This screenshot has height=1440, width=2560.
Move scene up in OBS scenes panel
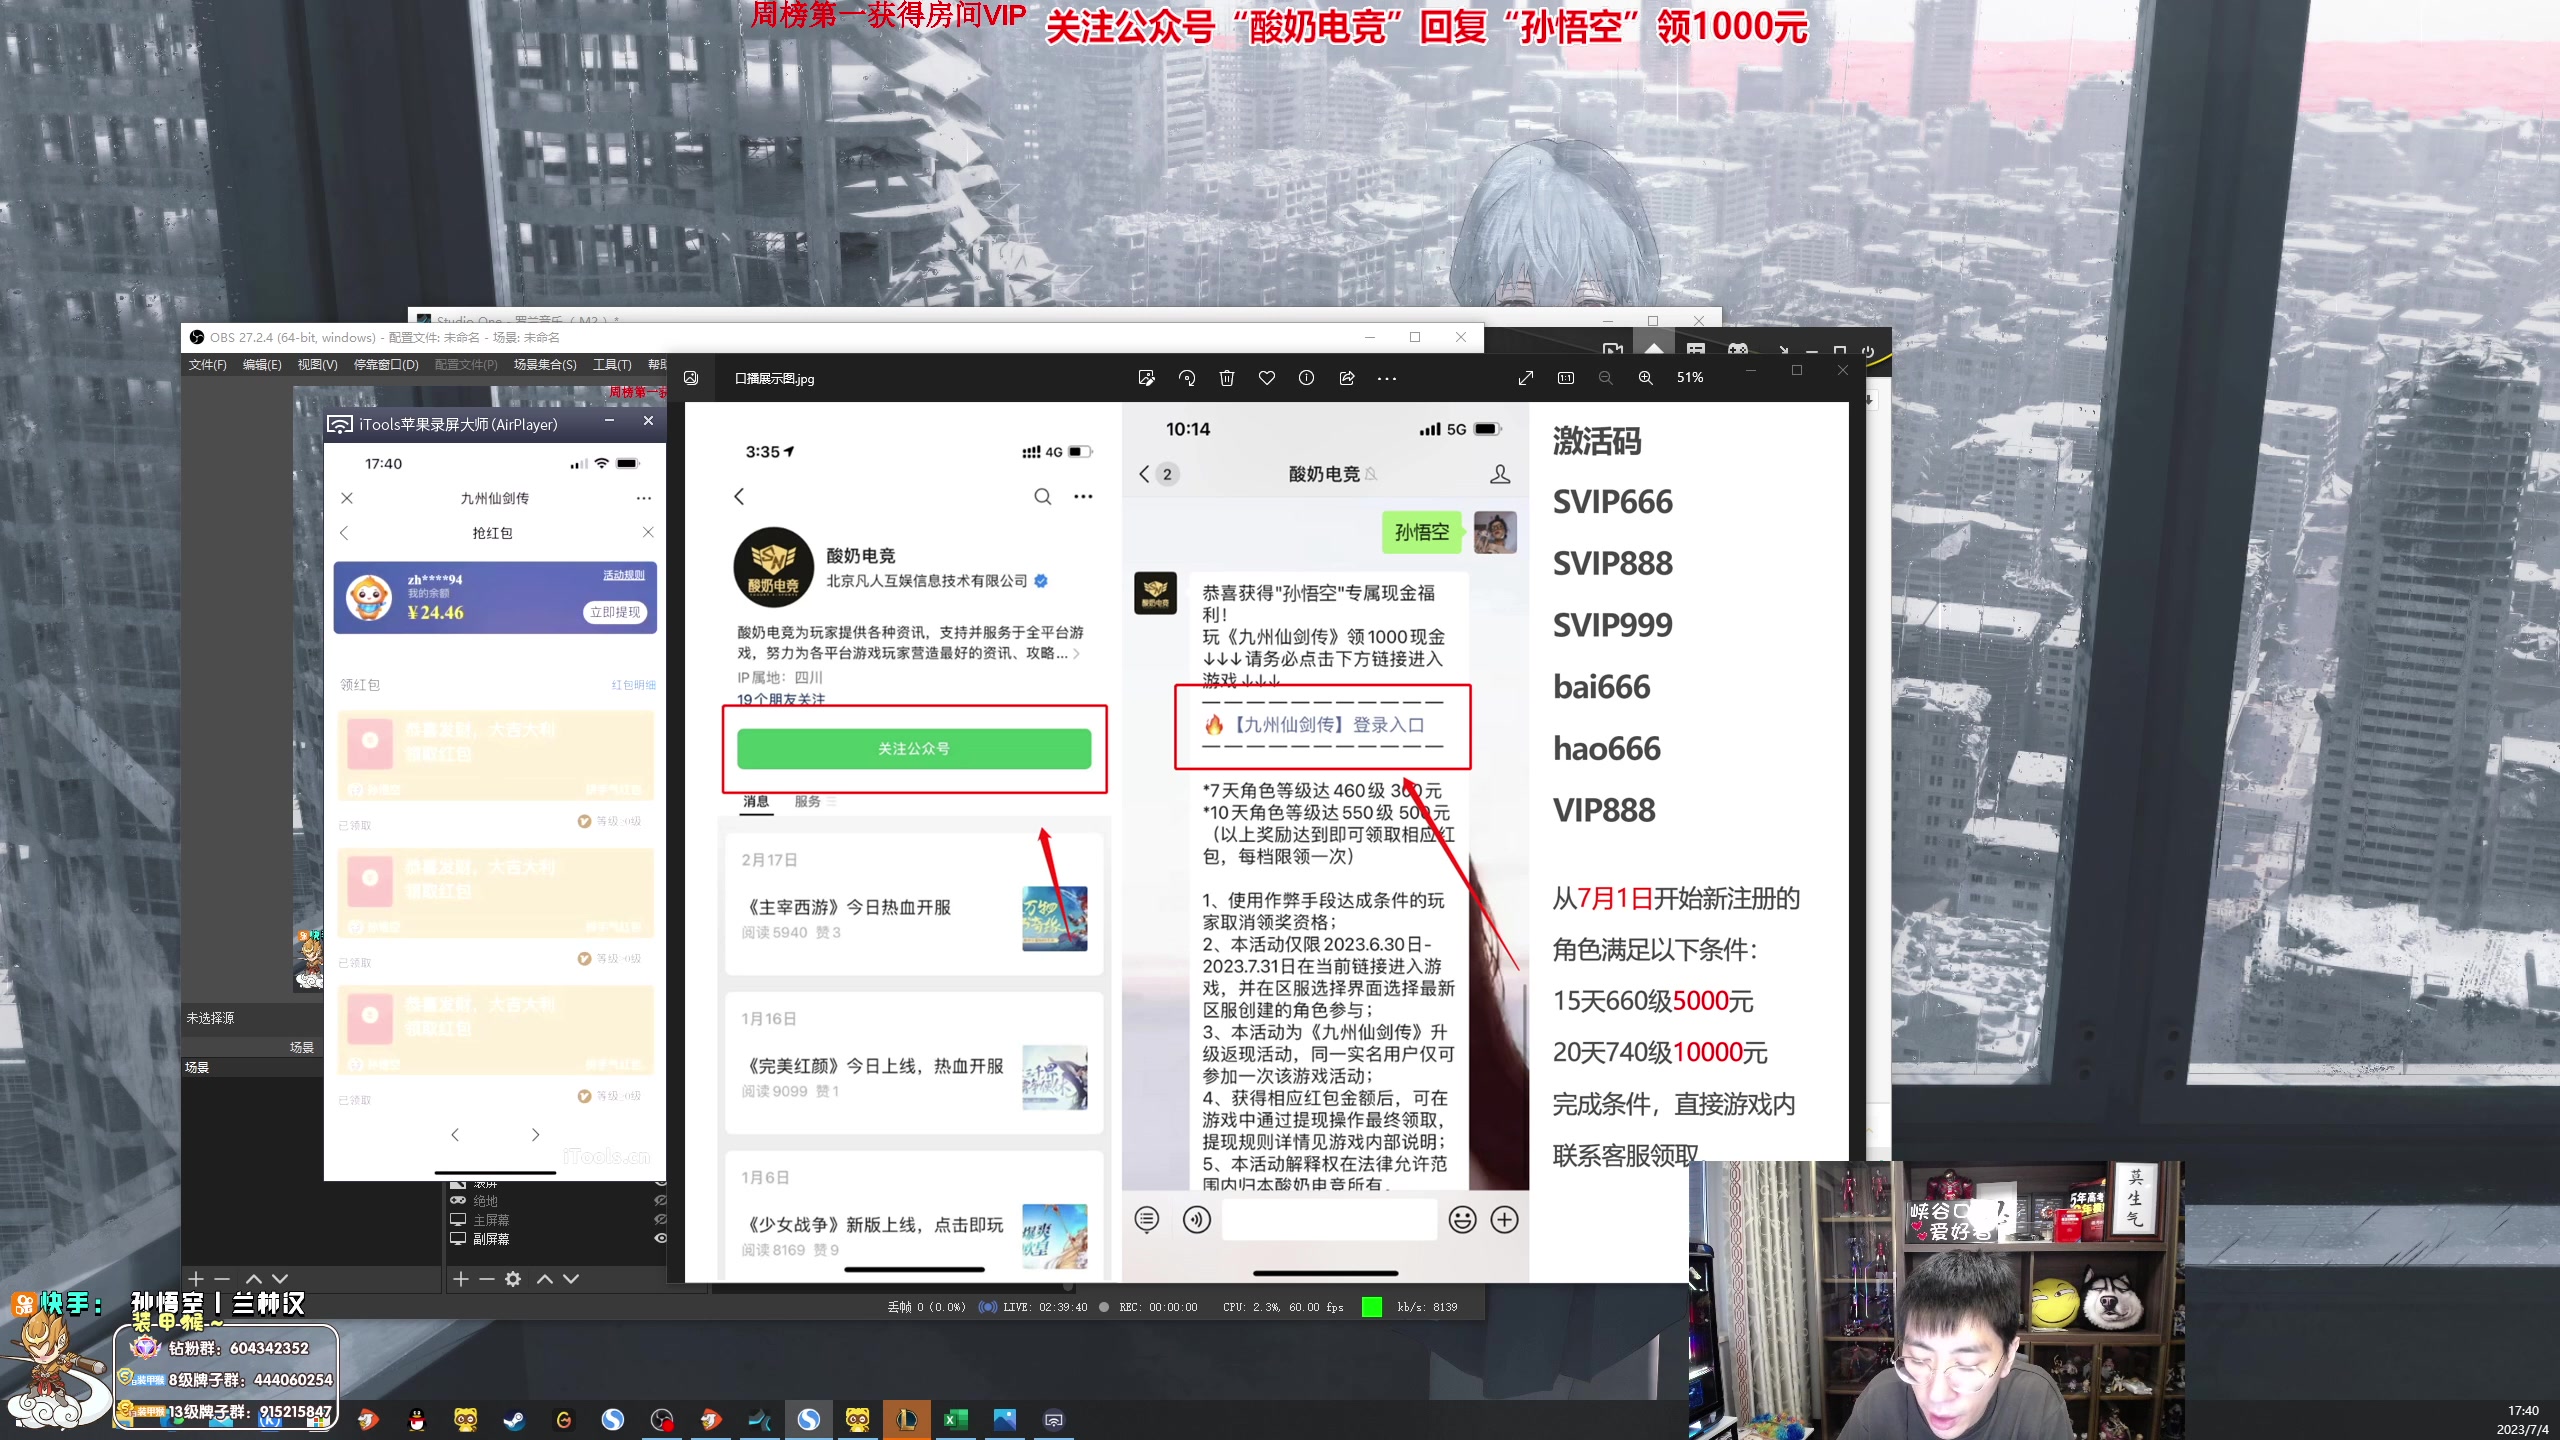253,1279
